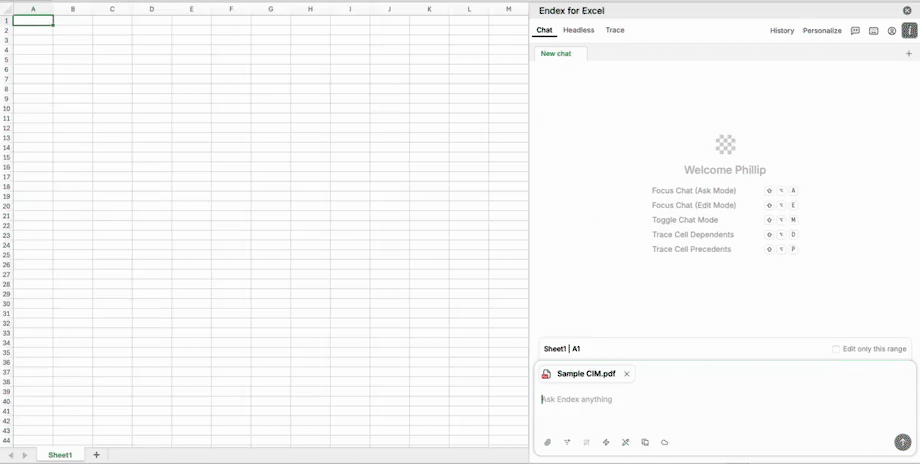Click the filter funnel icon in chat toolbar
Screen dimensions: 920x464
567,442
